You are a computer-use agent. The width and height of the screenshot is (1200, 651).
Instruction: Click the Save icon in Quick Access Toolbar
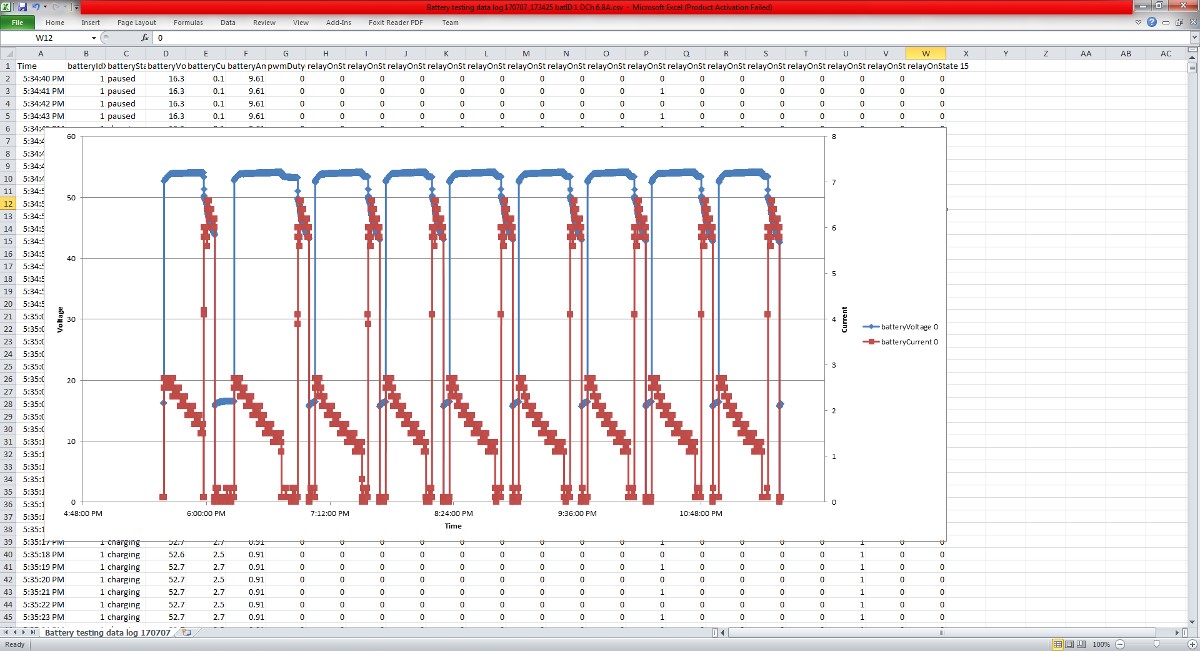21,7
